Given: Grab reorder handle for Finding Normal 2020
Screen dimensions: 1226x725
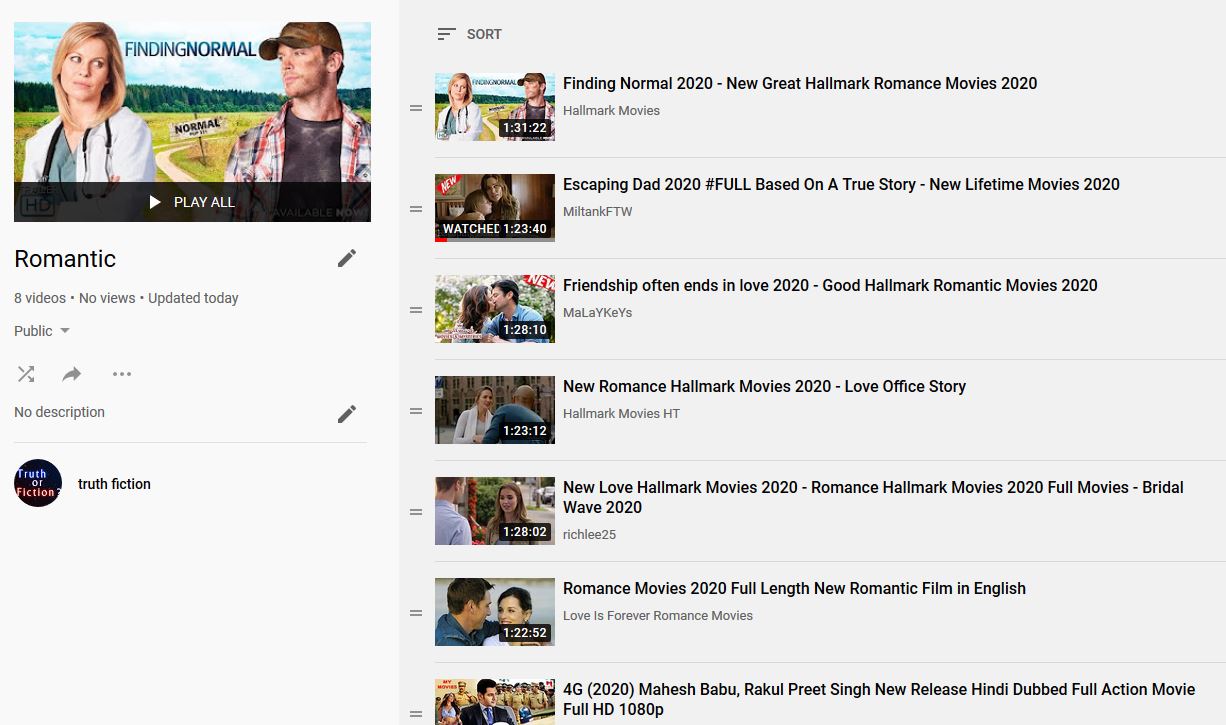Looking at the screenshot, I should coord(416,108).
